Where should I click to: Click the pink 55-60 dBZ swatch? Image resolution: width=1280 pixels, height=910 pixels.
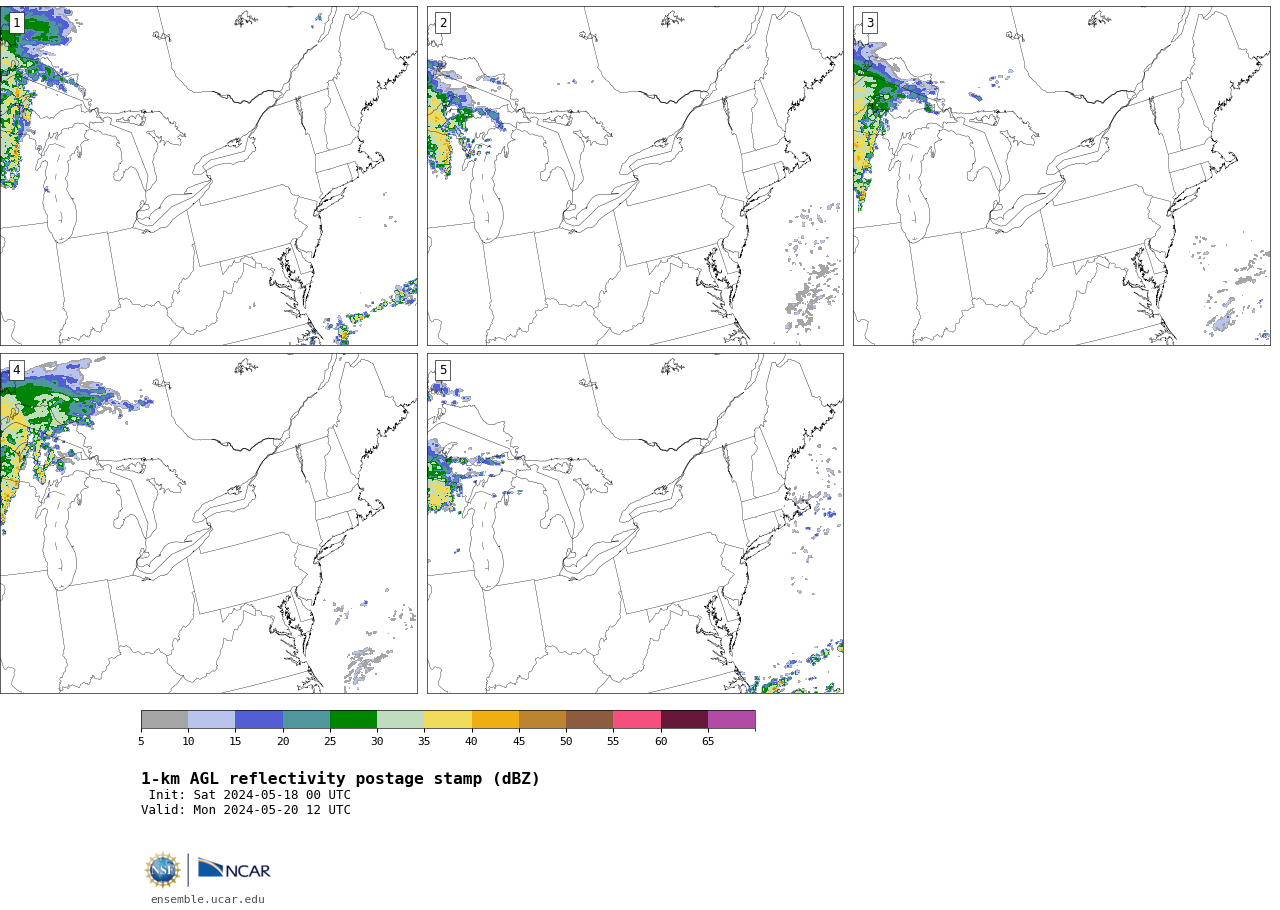[x=637, y=720]
